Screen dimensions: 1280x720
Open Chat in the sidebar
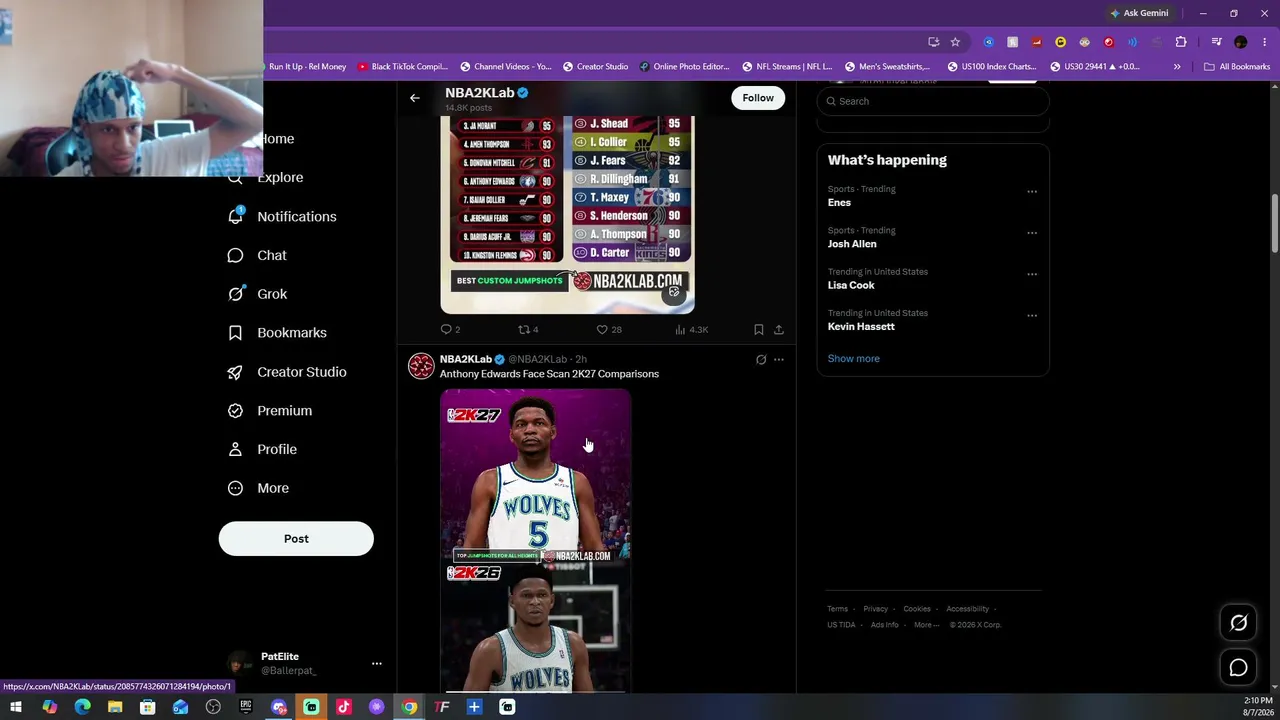click(x=257, y=255)
